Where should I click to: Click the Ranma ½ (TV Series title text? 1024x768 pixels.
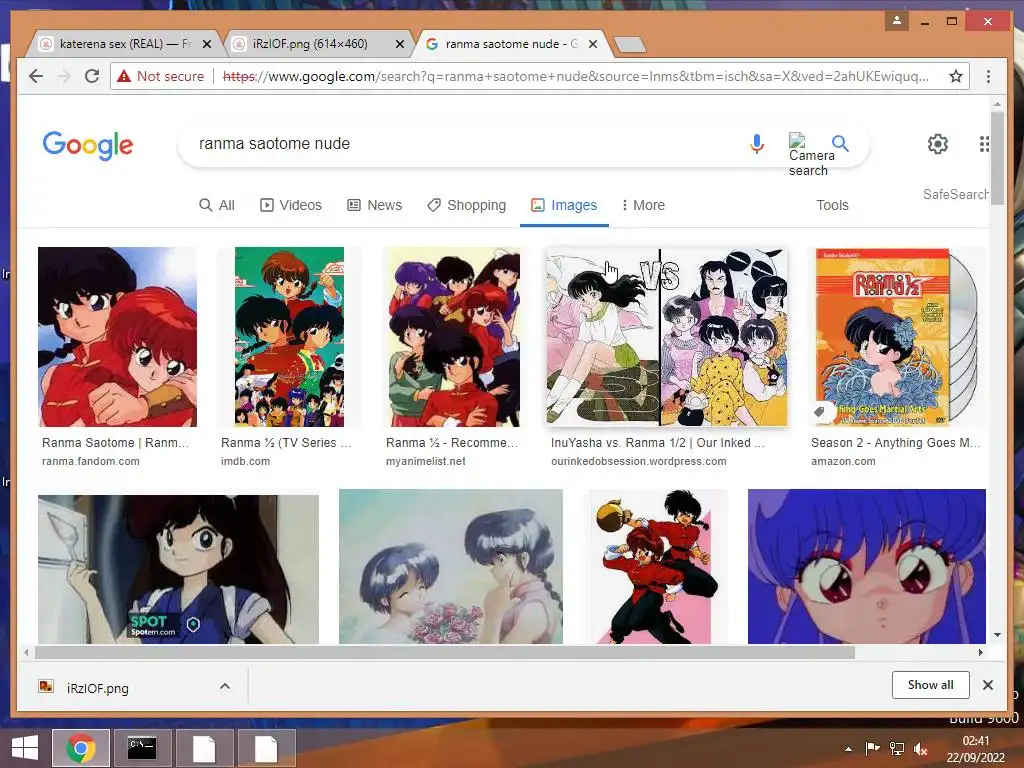click(286, 443)
